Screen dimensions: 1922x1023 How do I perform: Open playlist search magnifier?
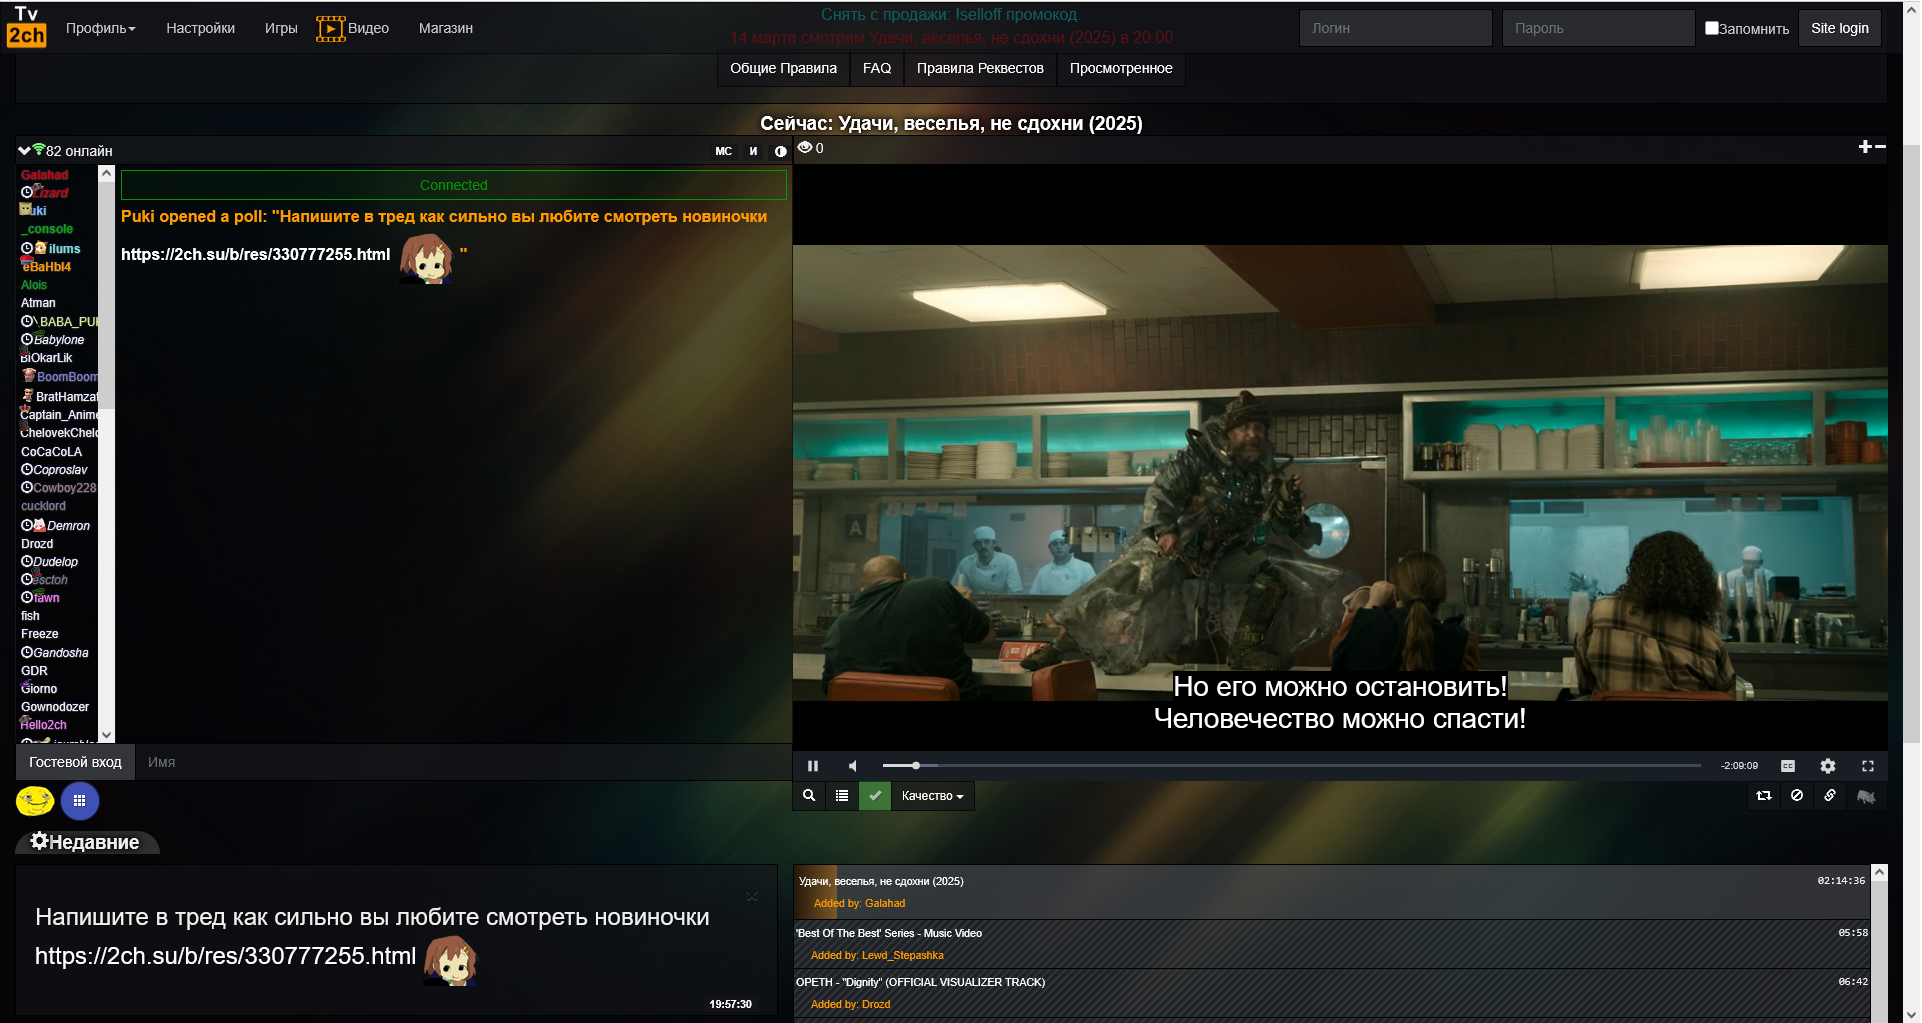pyautogui.click(x=809, y=796)
